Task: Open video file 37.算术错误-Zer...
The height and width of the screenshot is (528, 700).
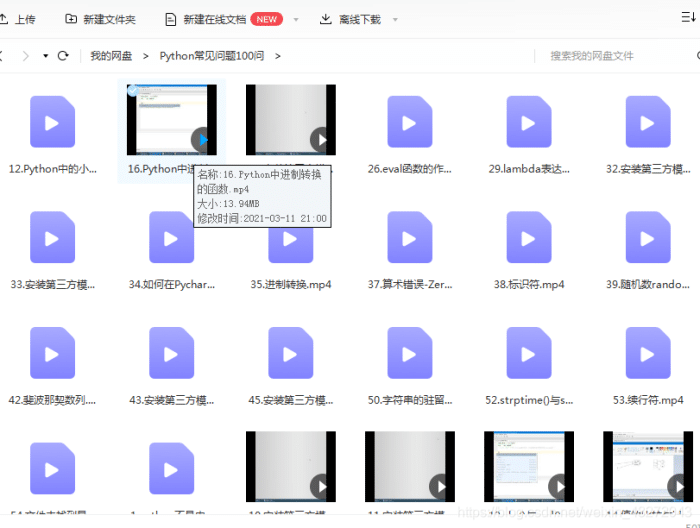Action: [410, 237]
